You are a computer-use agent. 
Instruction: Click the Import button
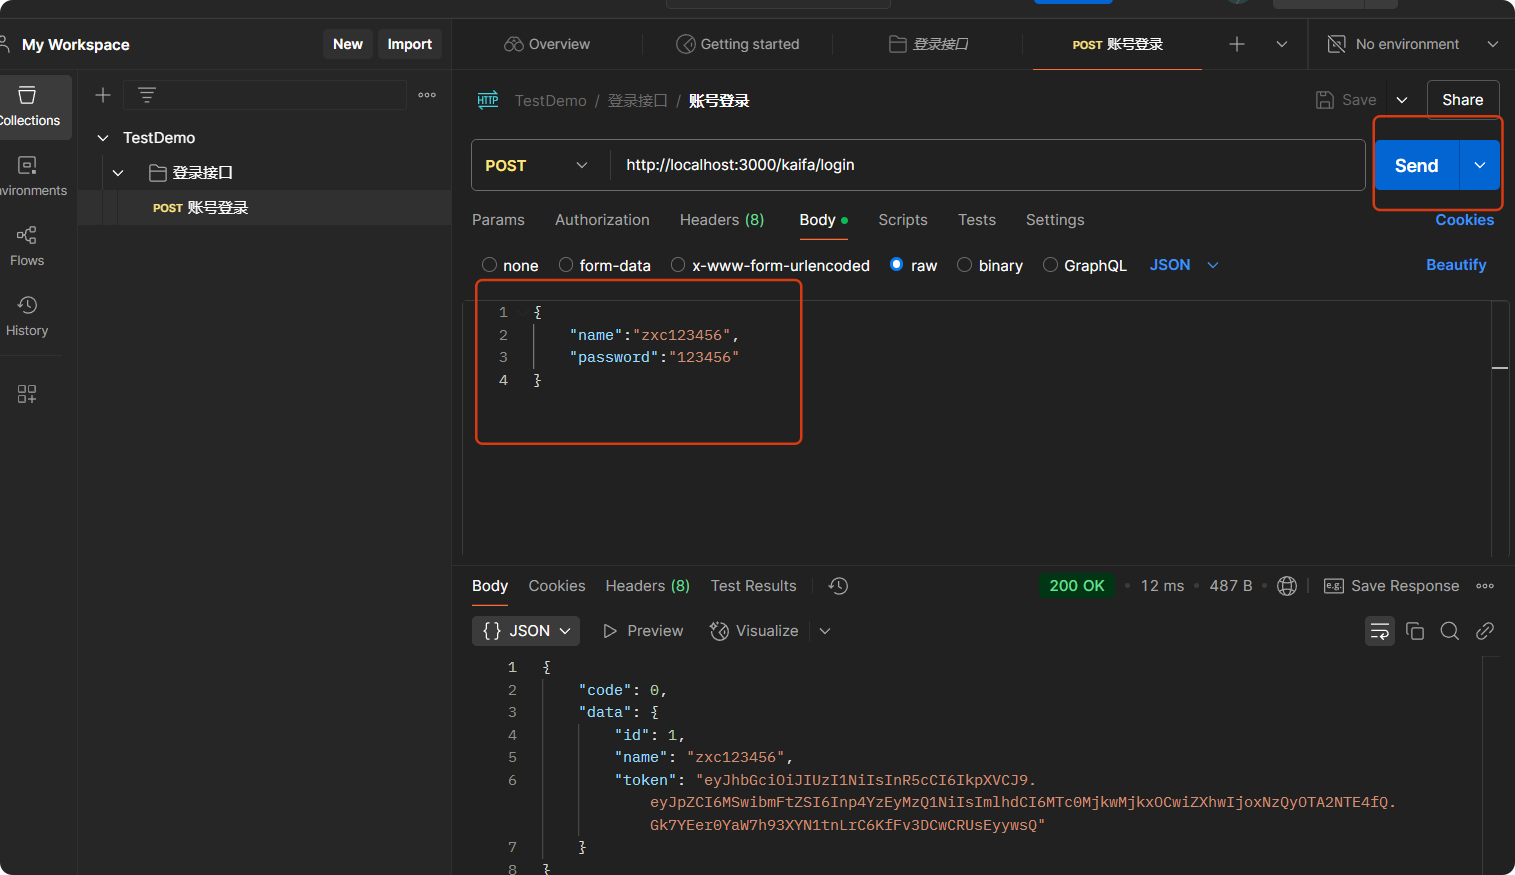[410, 44]
